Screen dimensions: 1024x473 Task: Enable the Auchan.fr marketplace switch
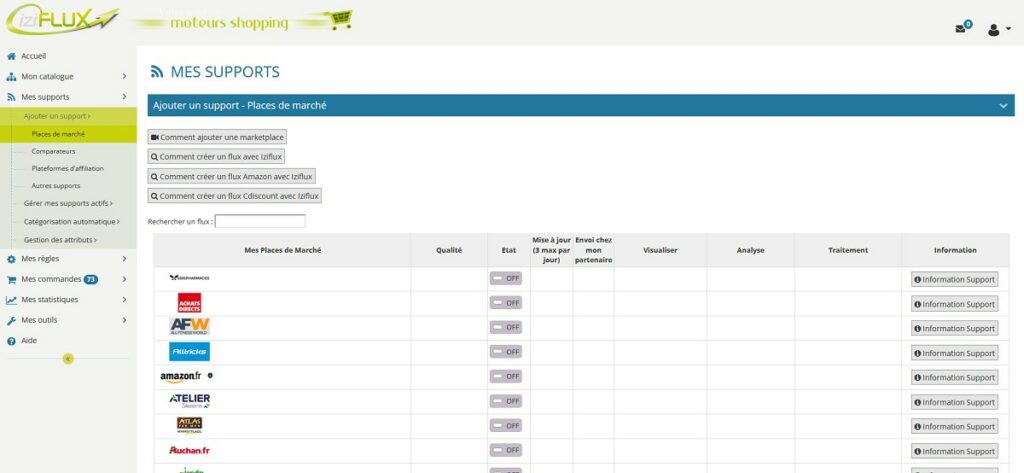505,451
